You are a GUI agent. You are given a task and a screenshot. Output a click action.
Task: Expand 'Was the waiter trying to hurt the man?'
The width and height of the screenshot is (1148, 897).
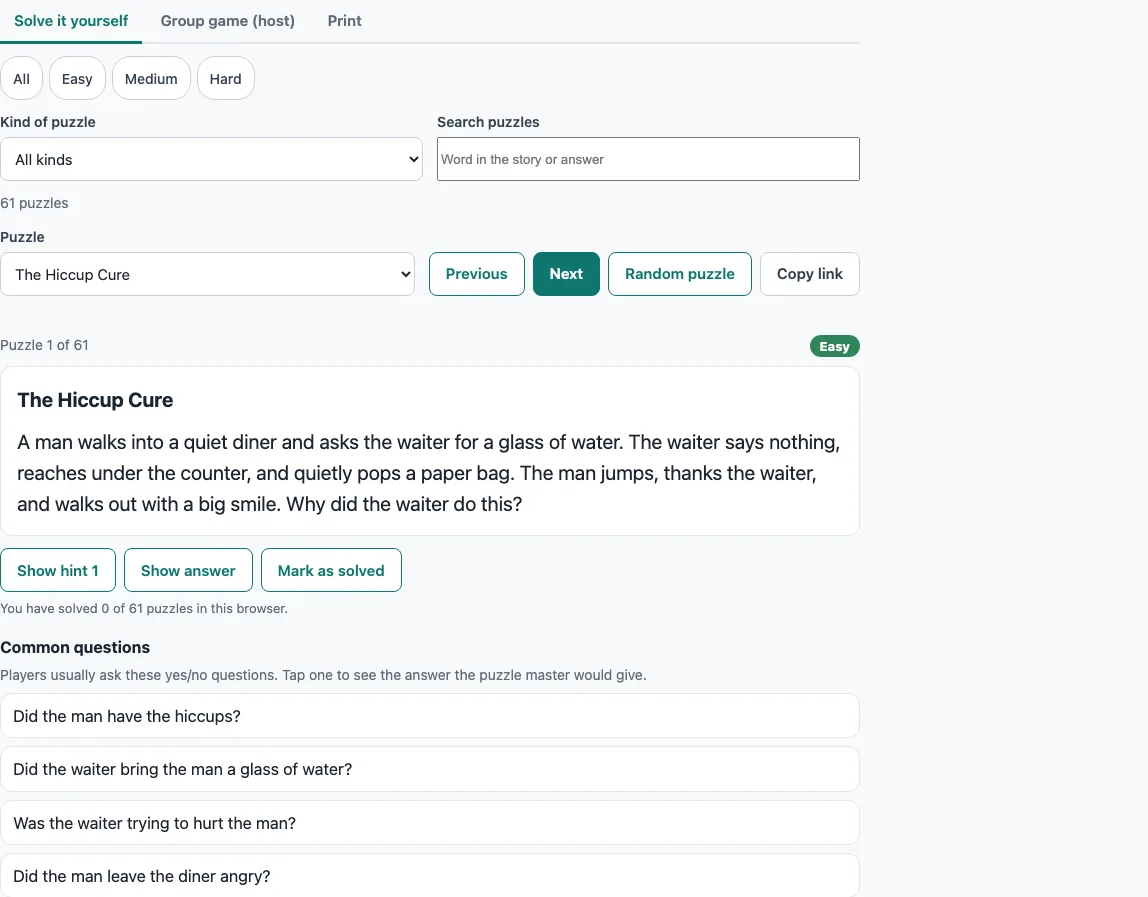(430, 823)
